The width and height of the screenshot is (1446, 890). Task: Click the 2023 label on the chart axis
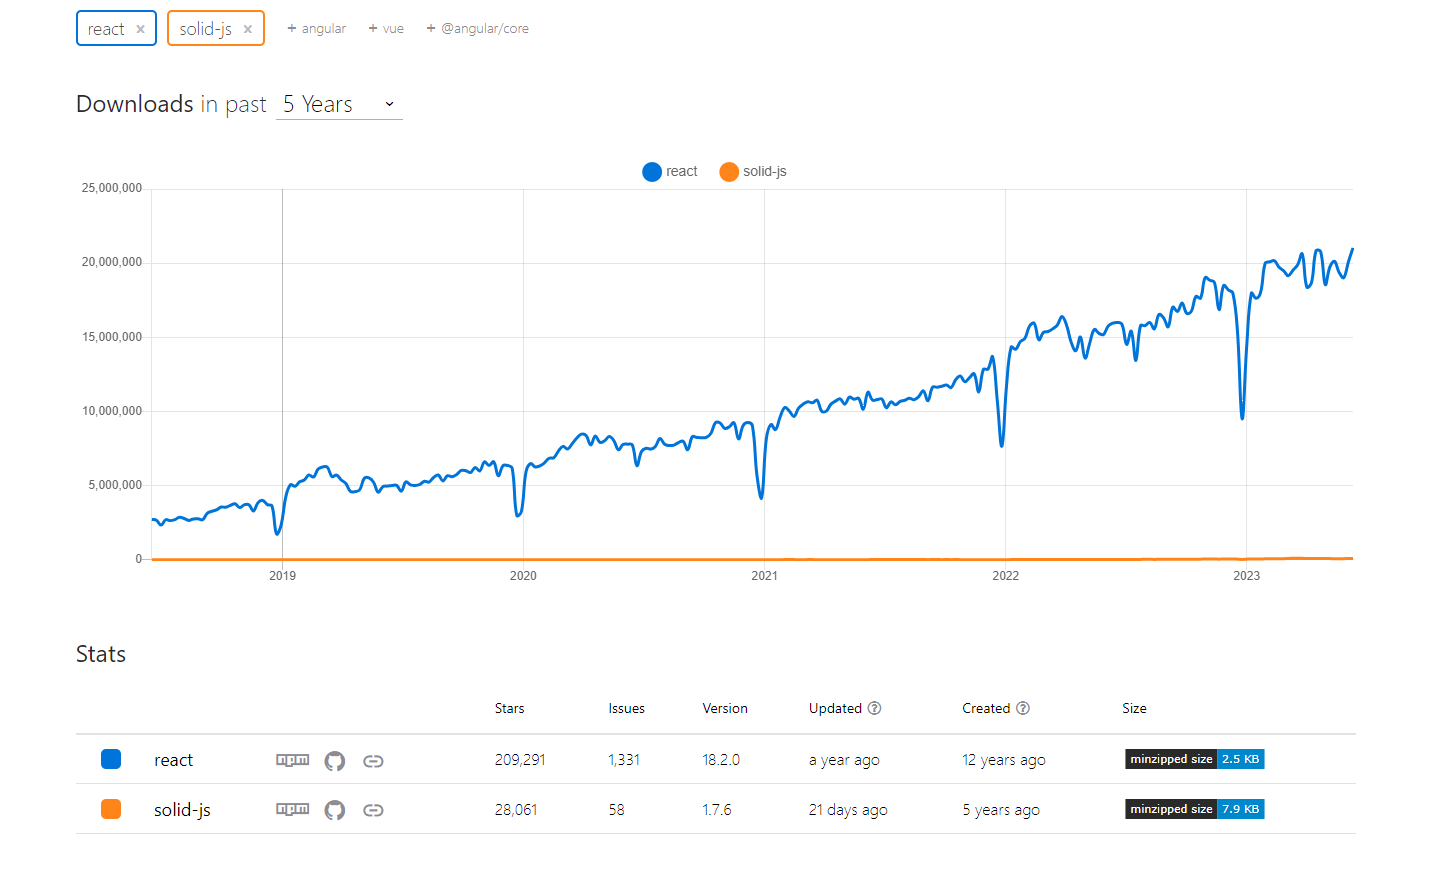pos(1246,576)
